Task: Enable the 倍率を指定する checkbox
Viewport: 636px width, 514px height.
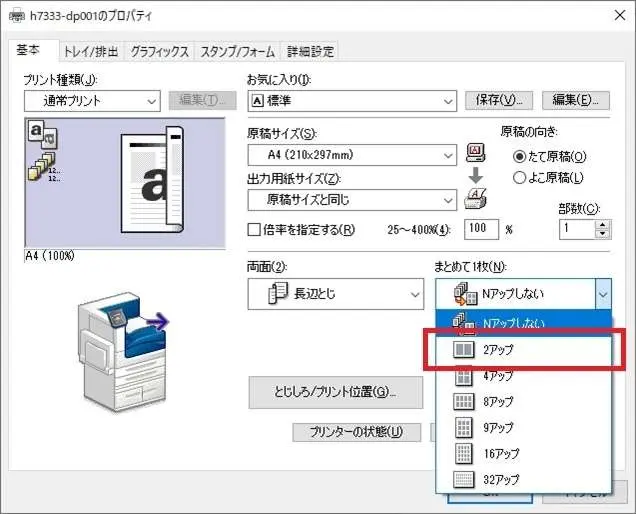Action: (x=254, y=229)
